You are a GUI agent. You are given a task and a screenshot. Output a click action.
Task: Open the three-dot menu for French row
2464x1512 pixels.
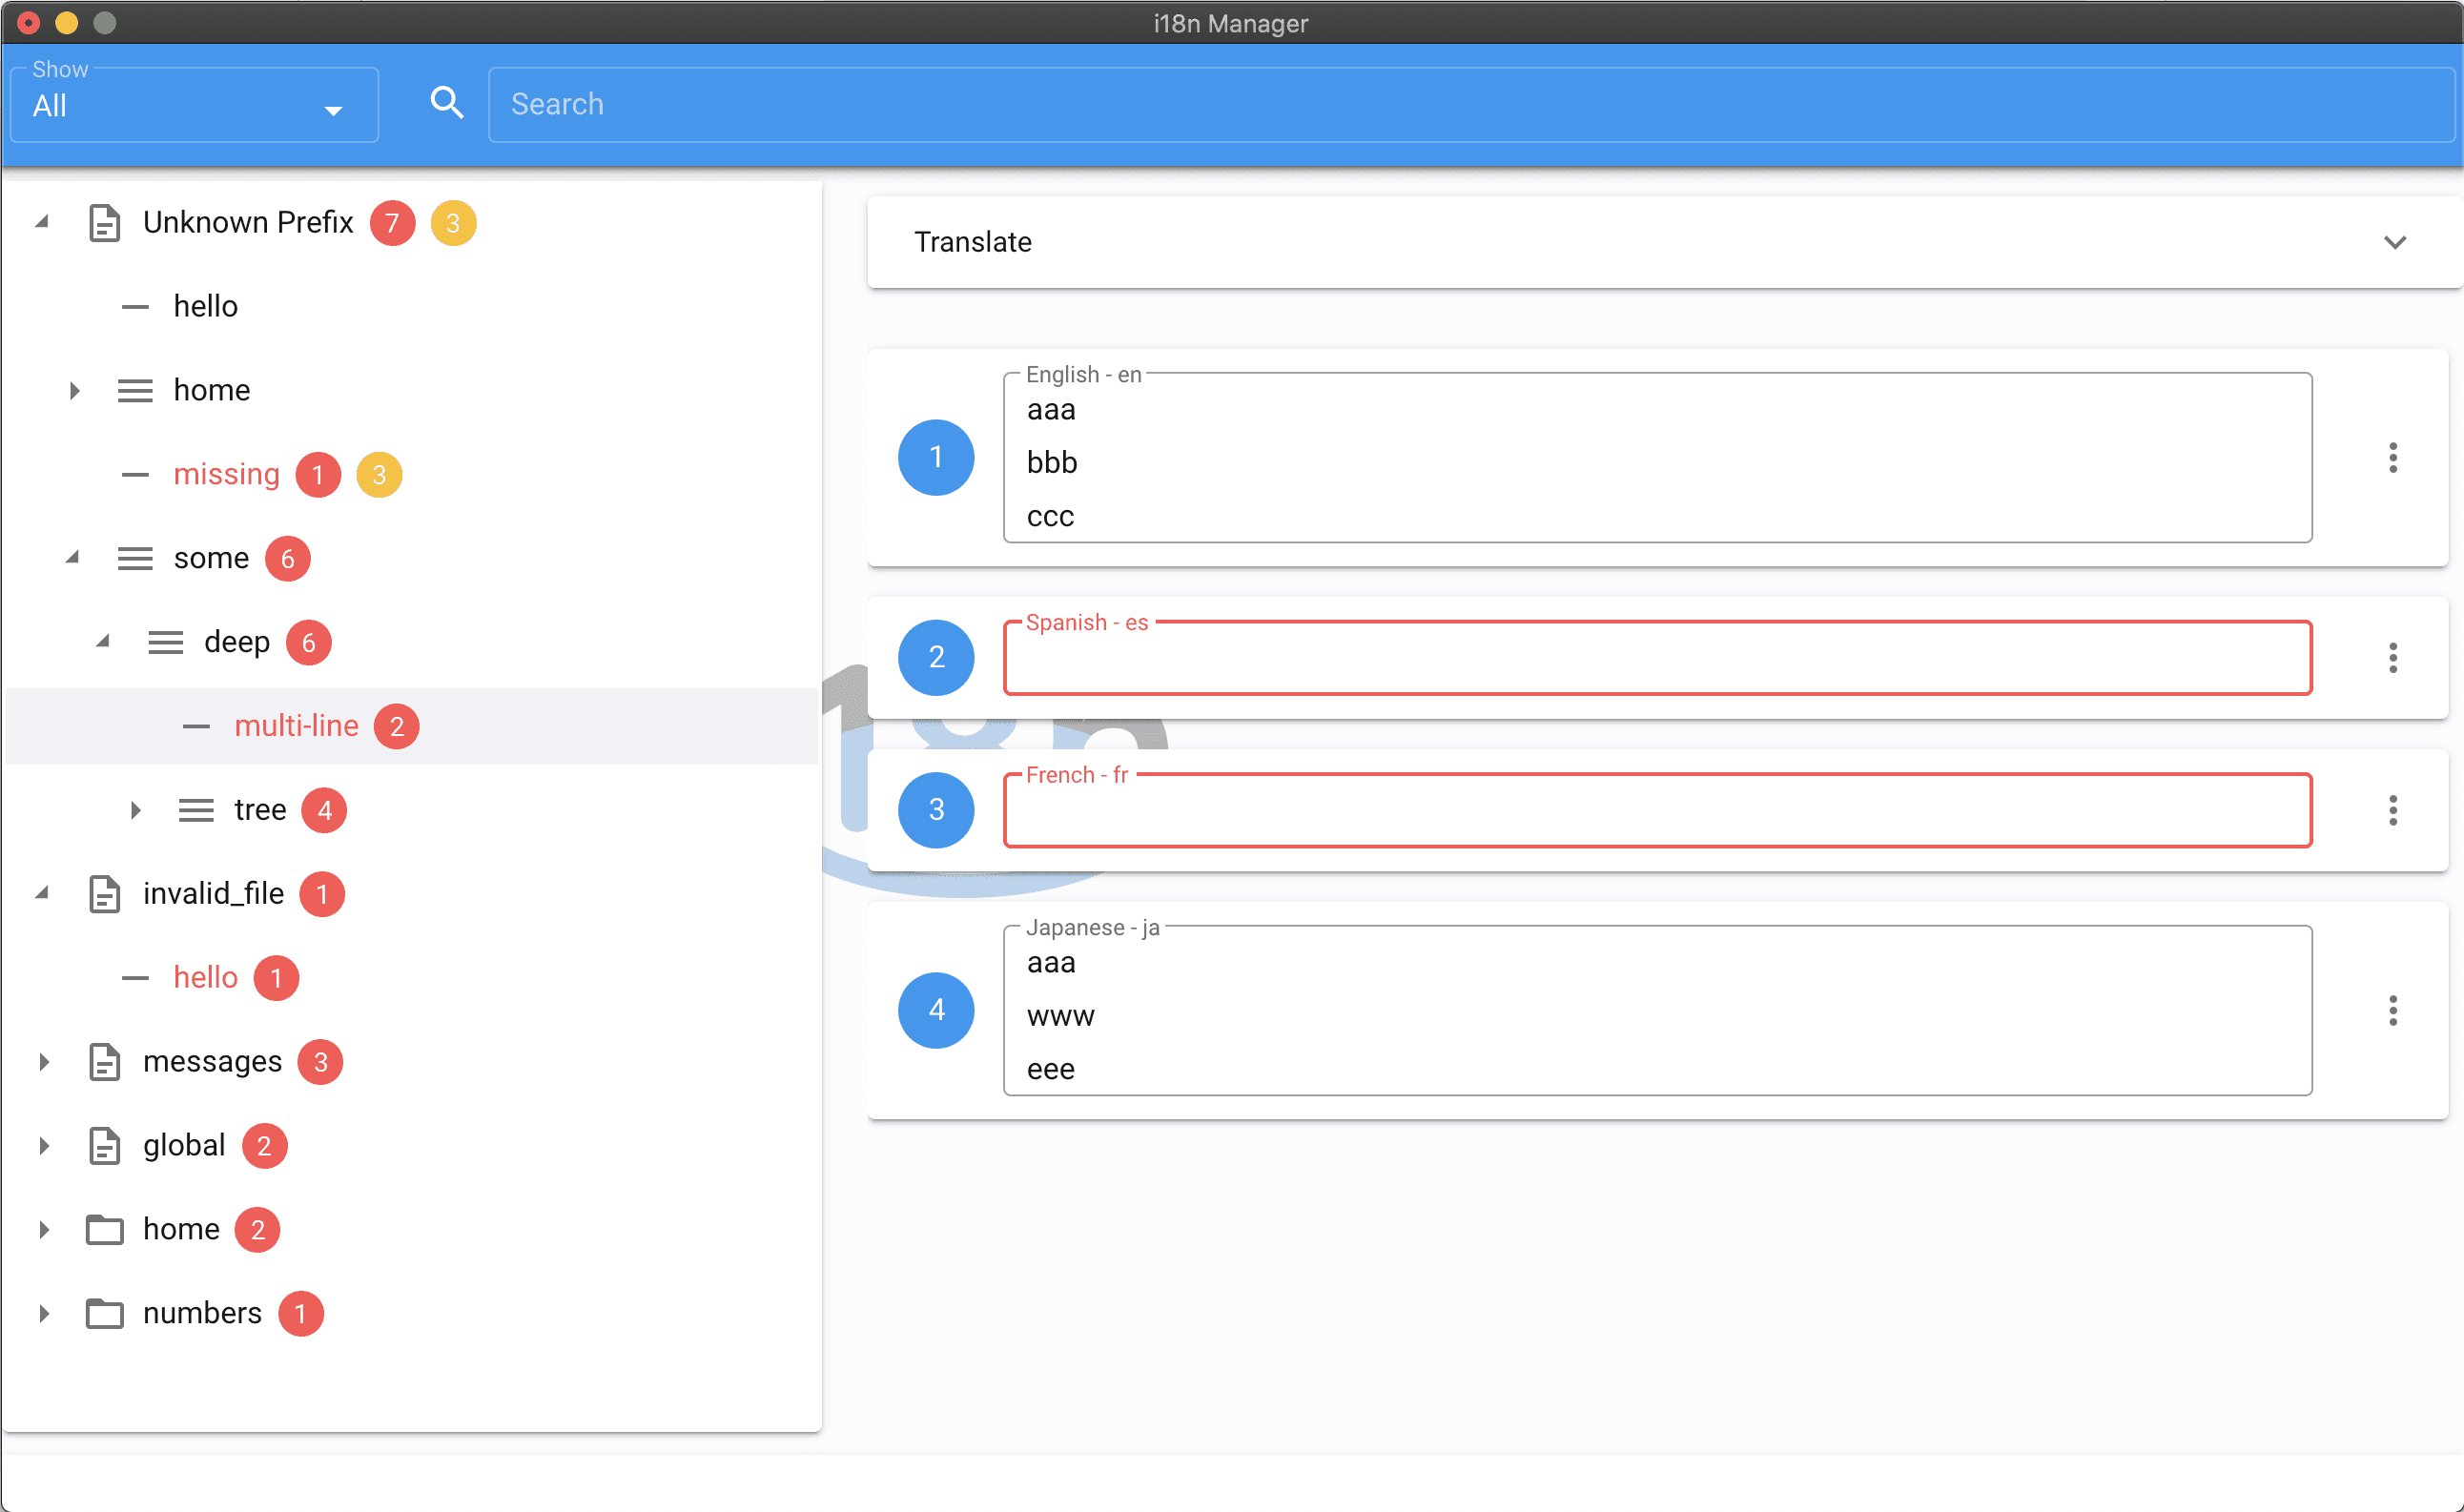point(2392,810)
